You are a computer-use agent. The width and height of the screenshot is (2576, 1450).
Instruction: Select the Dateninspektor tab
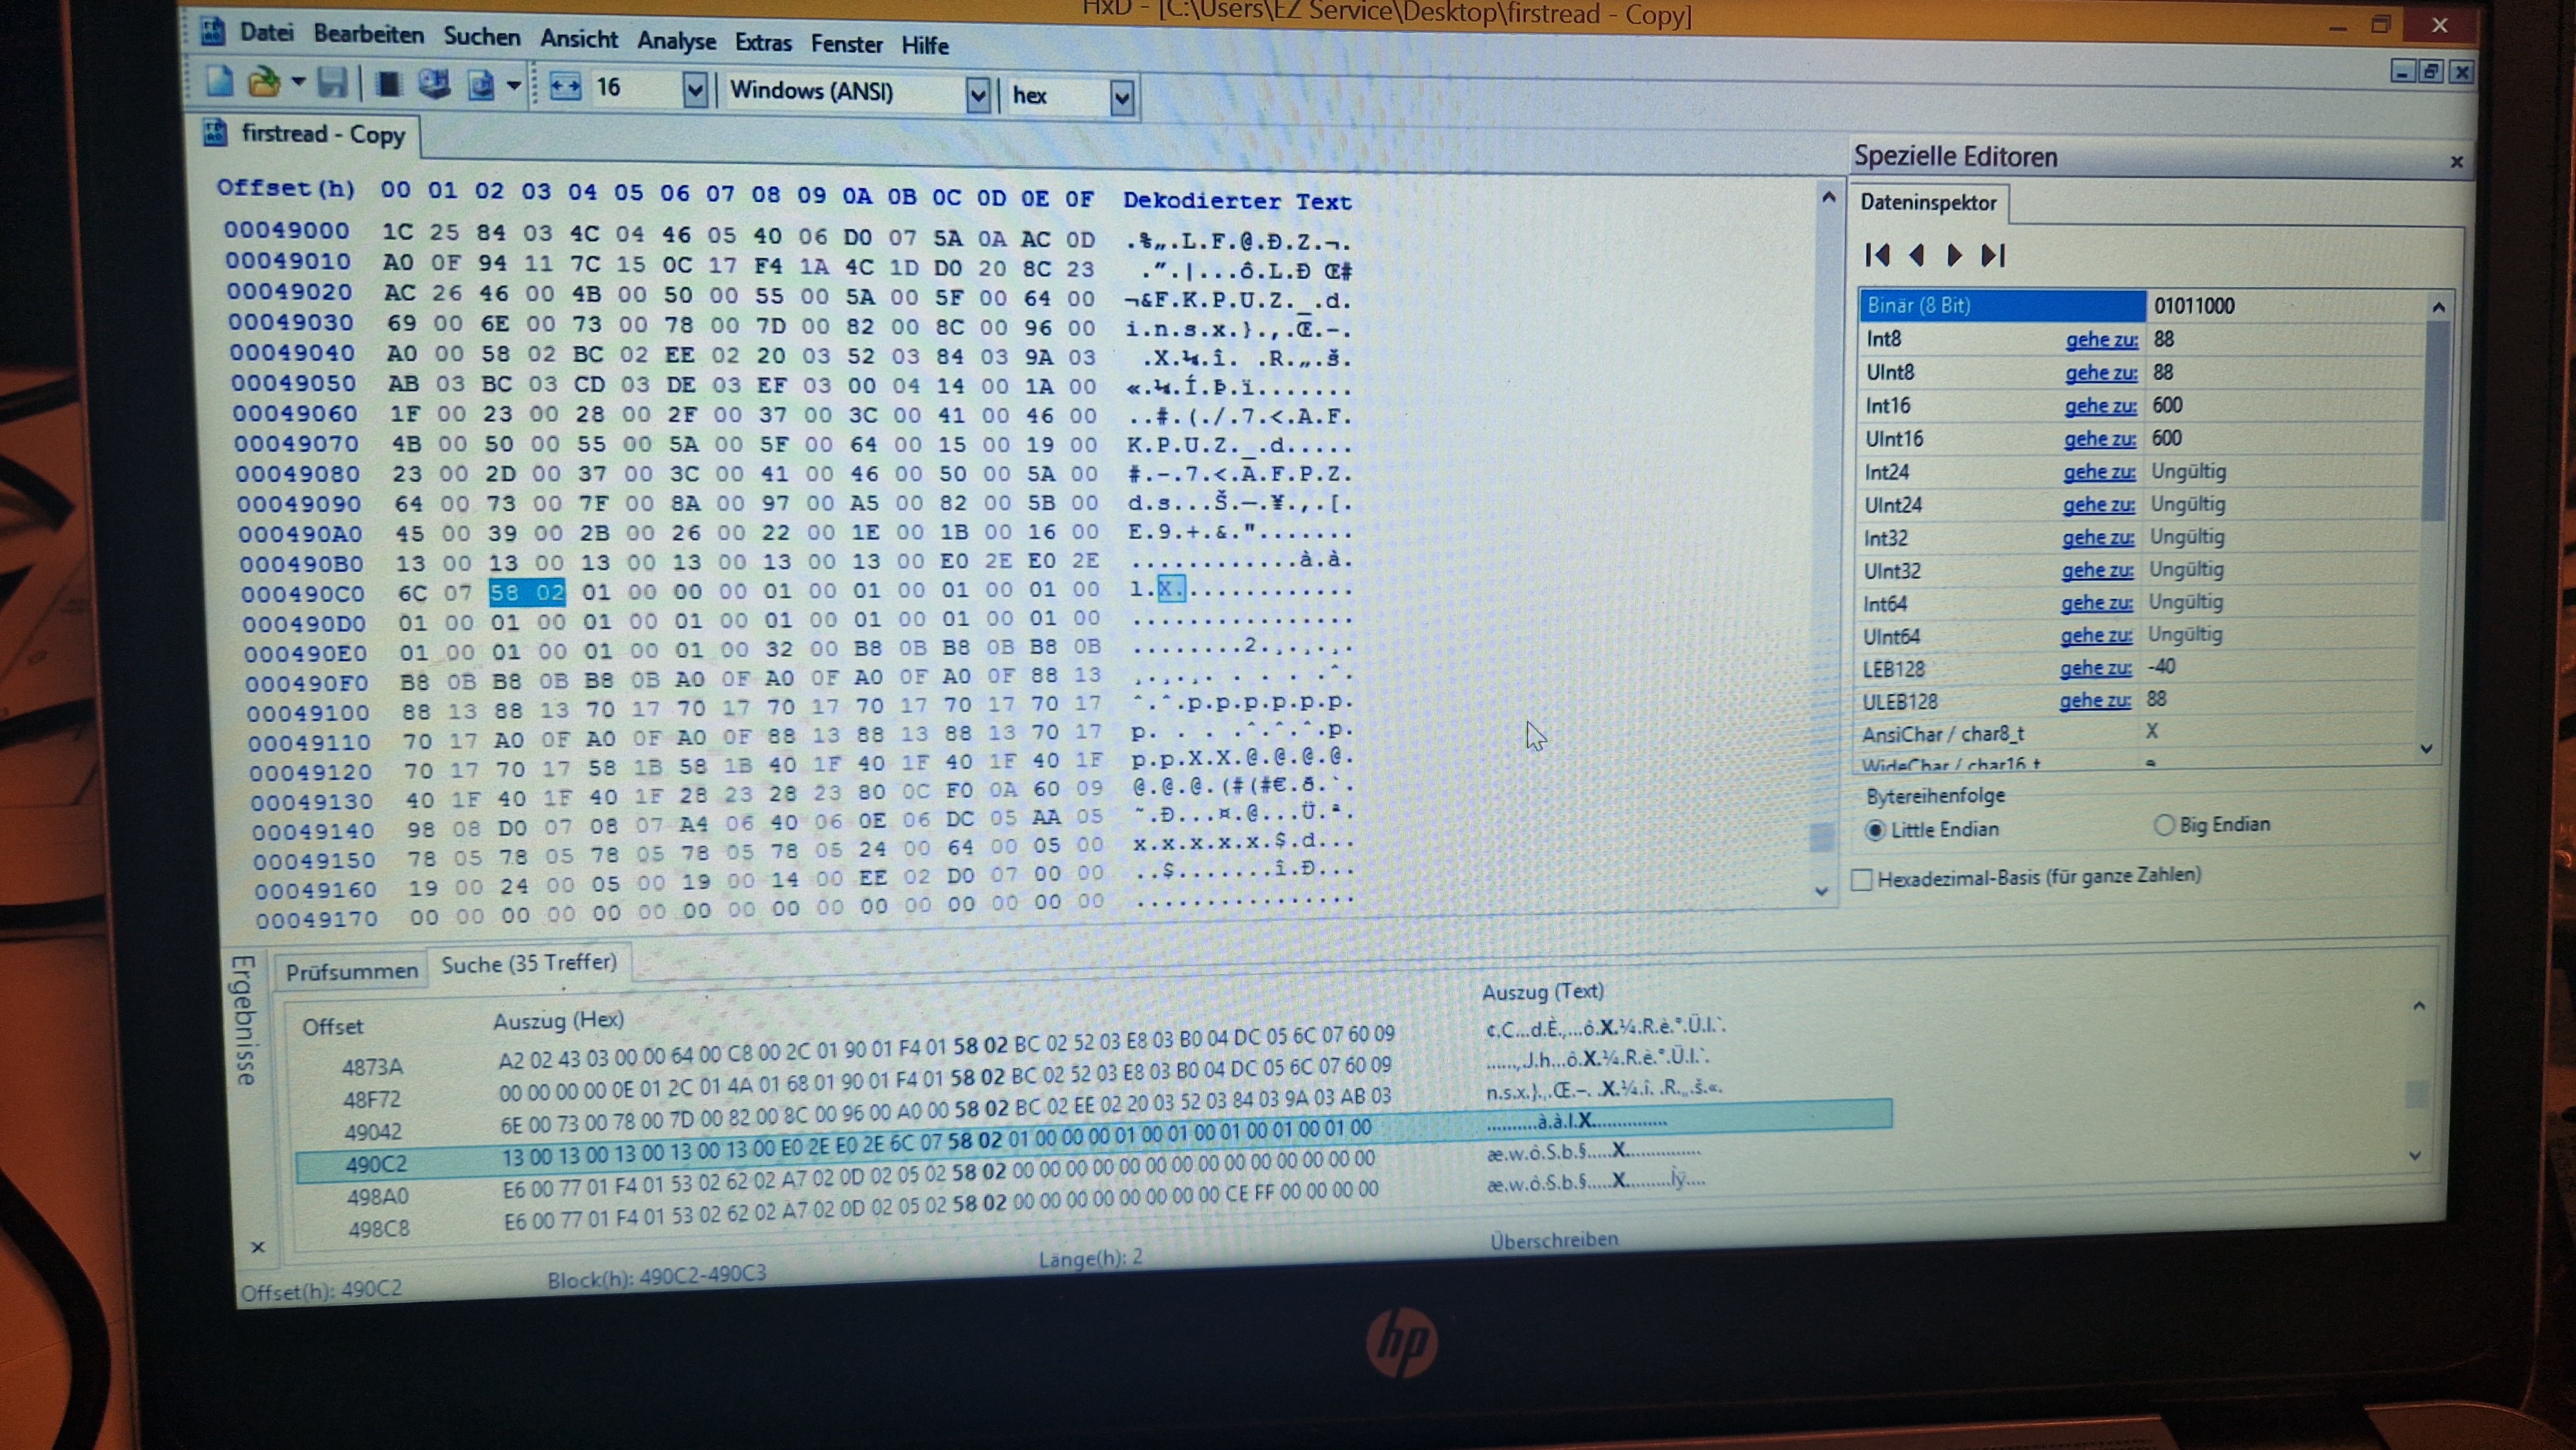tap(1928, 203)
